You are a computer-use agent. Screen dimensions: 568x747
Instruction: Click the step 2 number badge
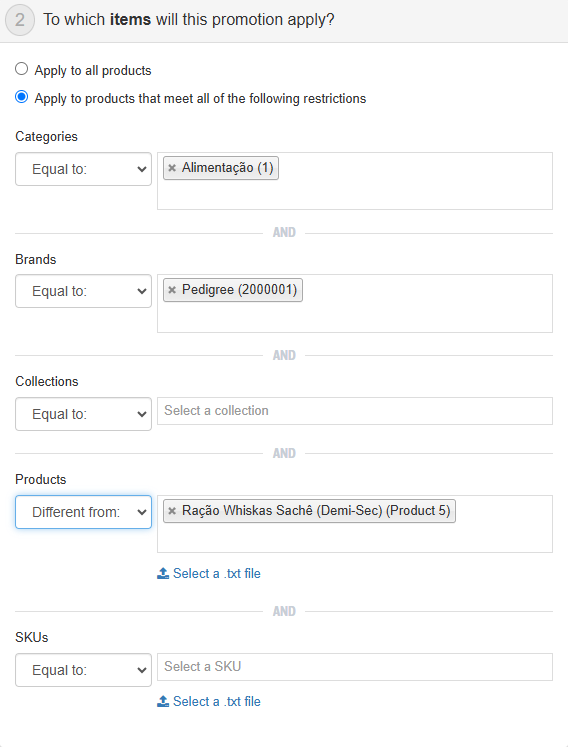point(20,20)
